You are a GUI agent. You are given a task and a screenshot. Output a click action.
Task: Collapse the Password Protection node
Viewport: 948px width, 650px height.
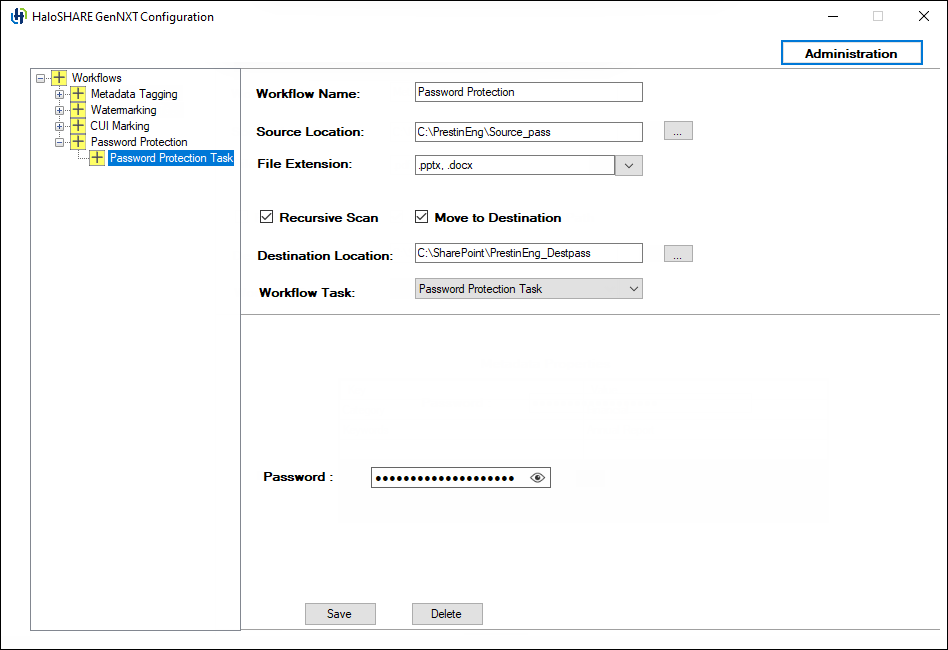[59, 142]
